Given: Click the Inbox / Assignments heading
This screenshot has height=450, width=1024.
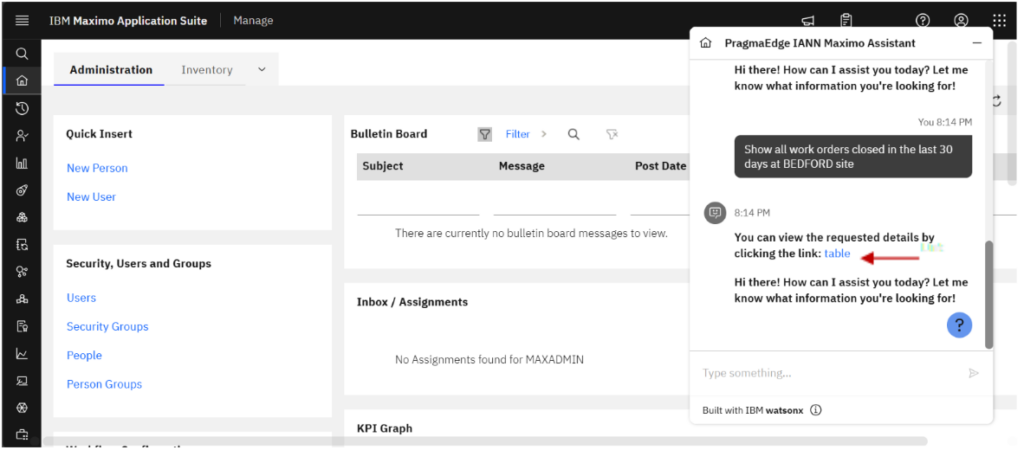Looking at the screenshot, I should pyautogui.click(x=412, y=302).
